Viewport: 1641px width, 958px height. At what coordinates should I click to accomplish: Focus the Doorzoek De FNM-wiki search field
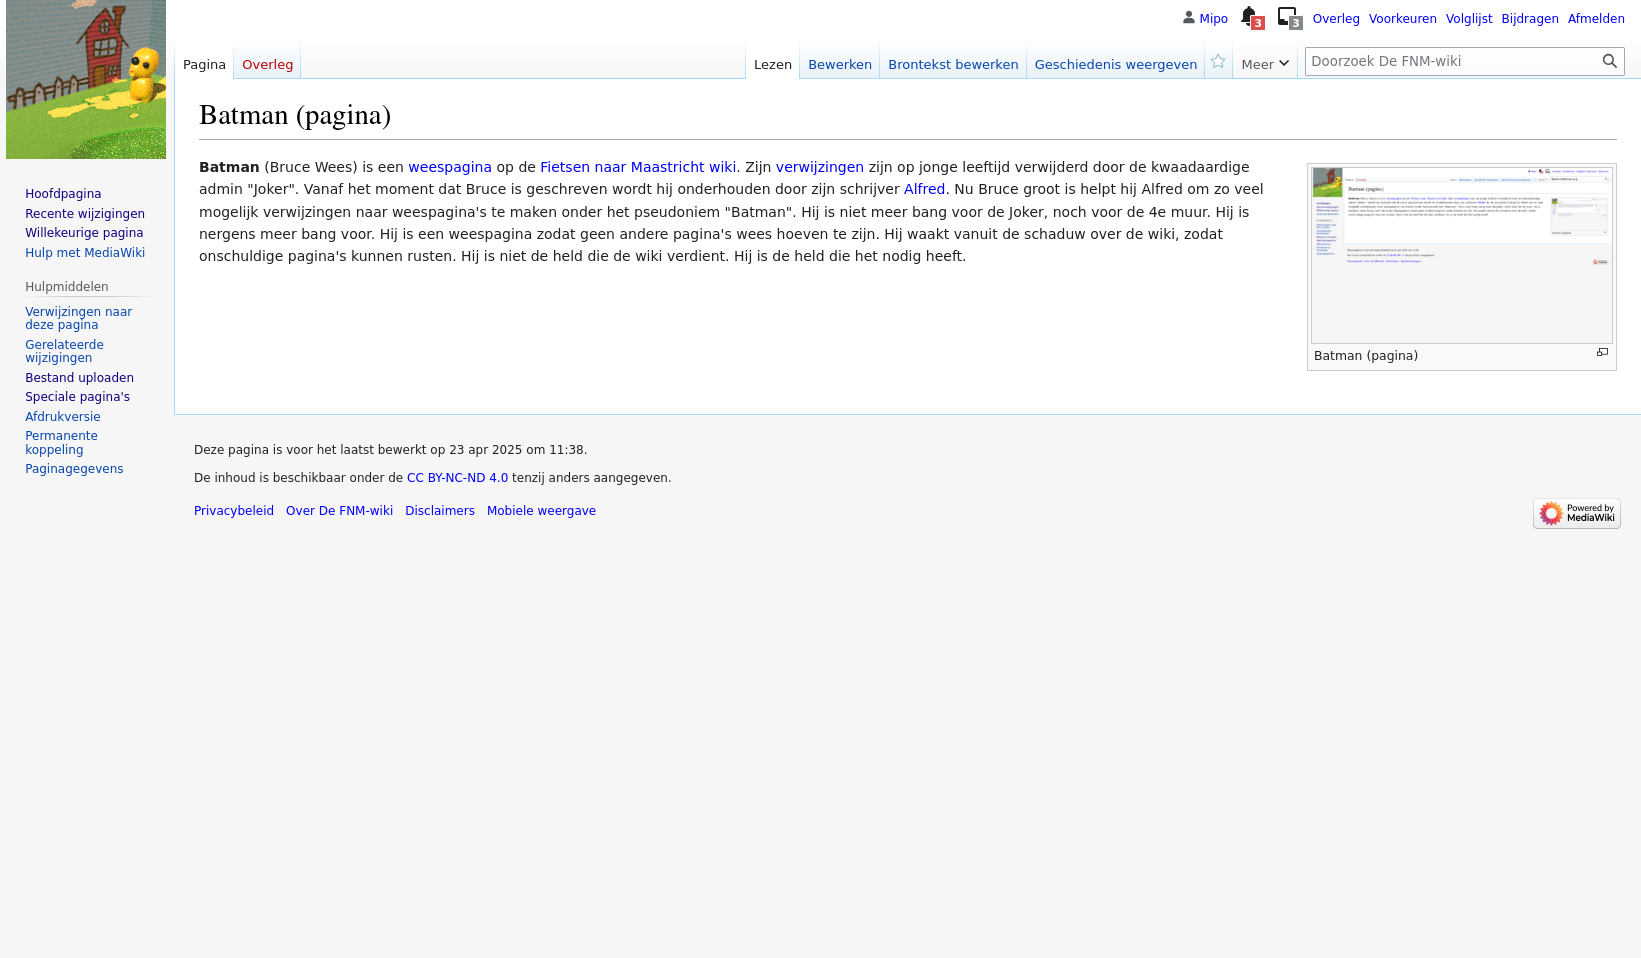pos(1450,61)
